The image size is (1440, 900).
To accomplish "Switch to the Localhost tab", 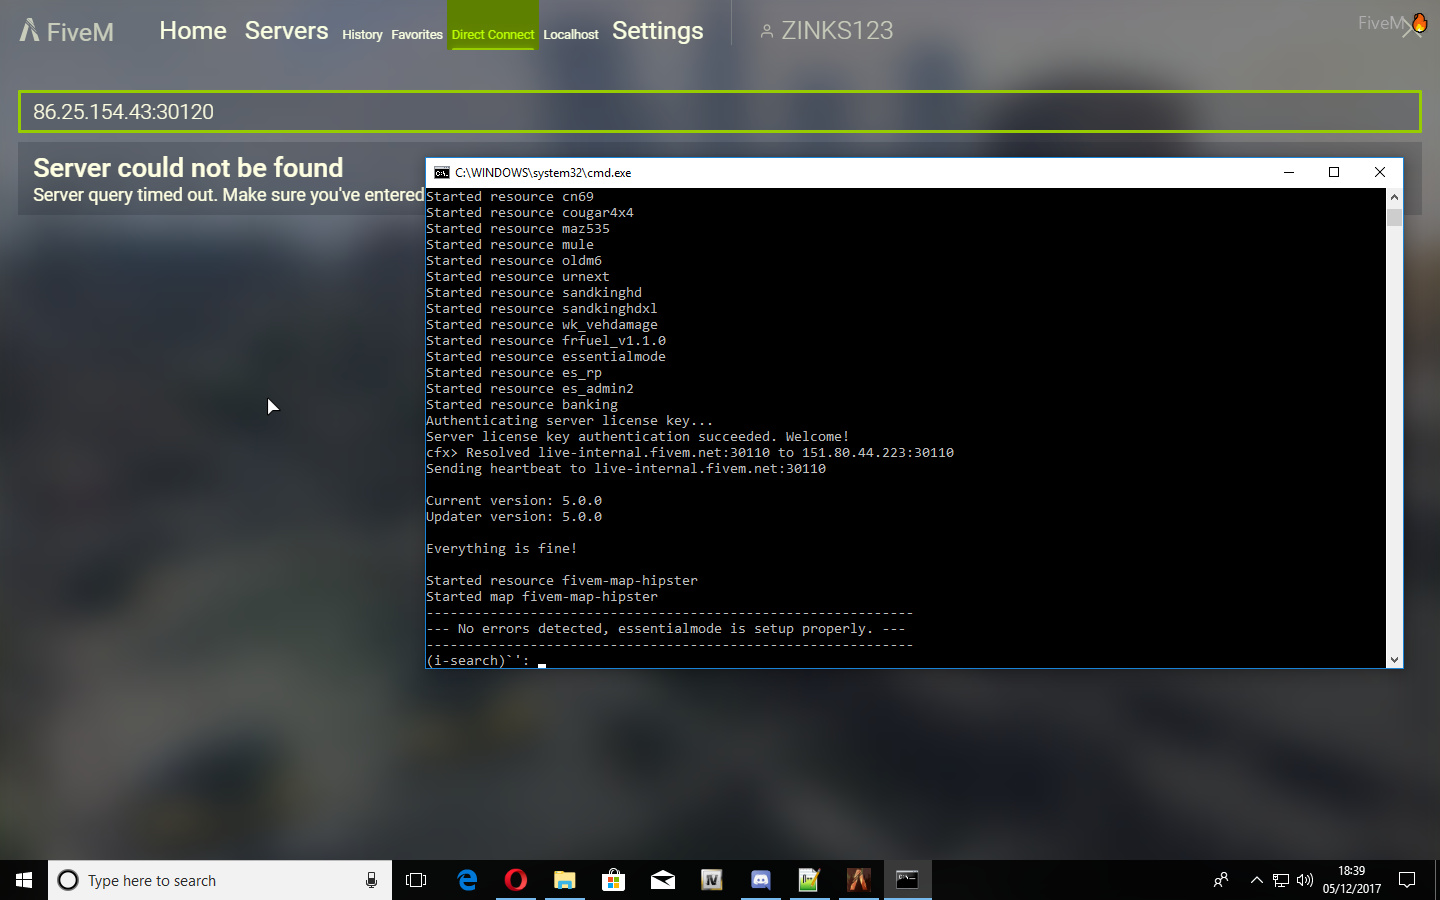I will [571, 34].
